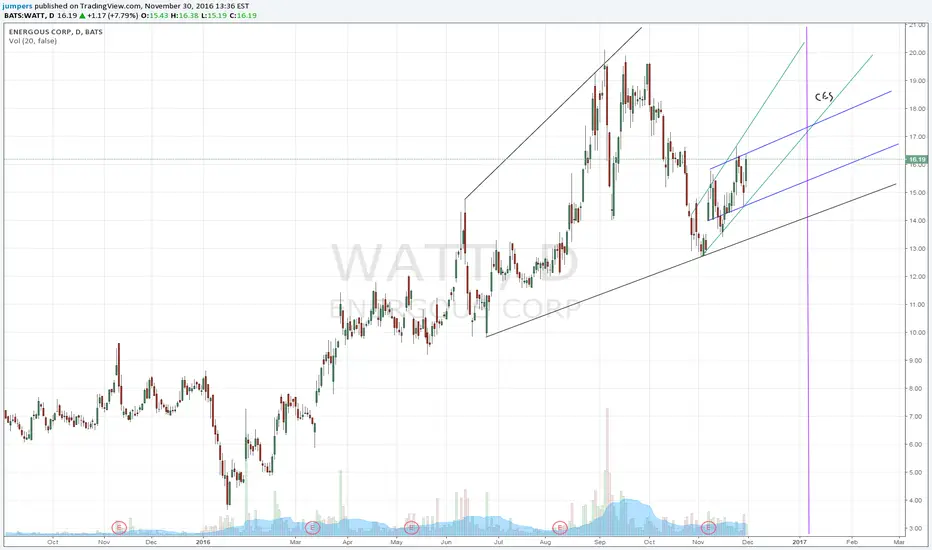Click the Apr label on time axis
Screen dimensions: 932x550
(348, 542)
